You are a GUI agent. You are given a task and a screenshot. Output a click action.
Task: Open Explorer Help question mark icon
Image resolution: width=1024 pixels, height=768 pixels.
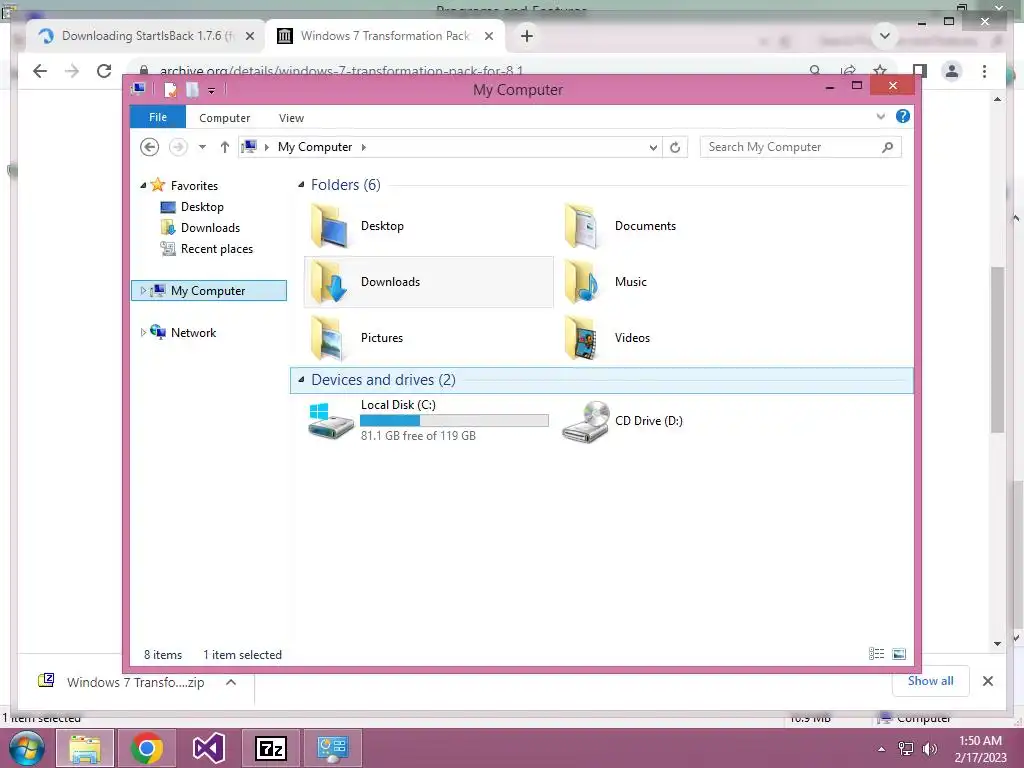point(903,116)
